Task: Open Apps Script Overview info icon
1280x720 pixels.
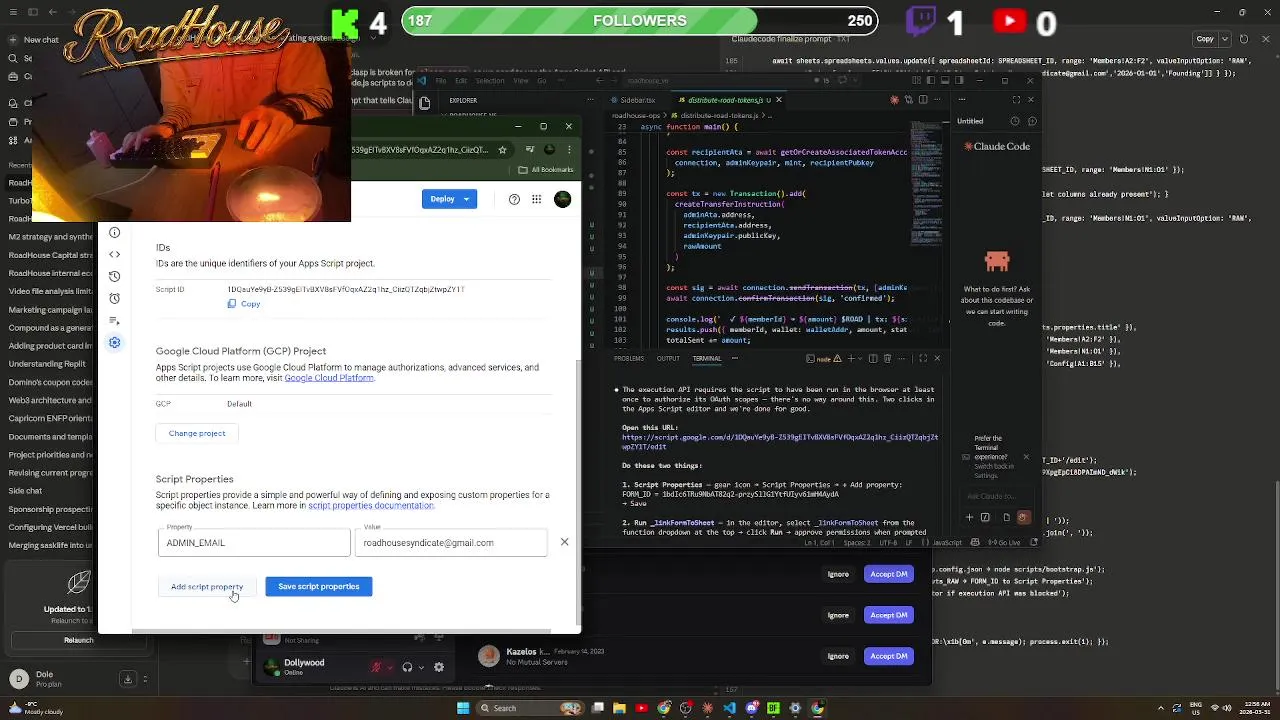Action: 115,232
